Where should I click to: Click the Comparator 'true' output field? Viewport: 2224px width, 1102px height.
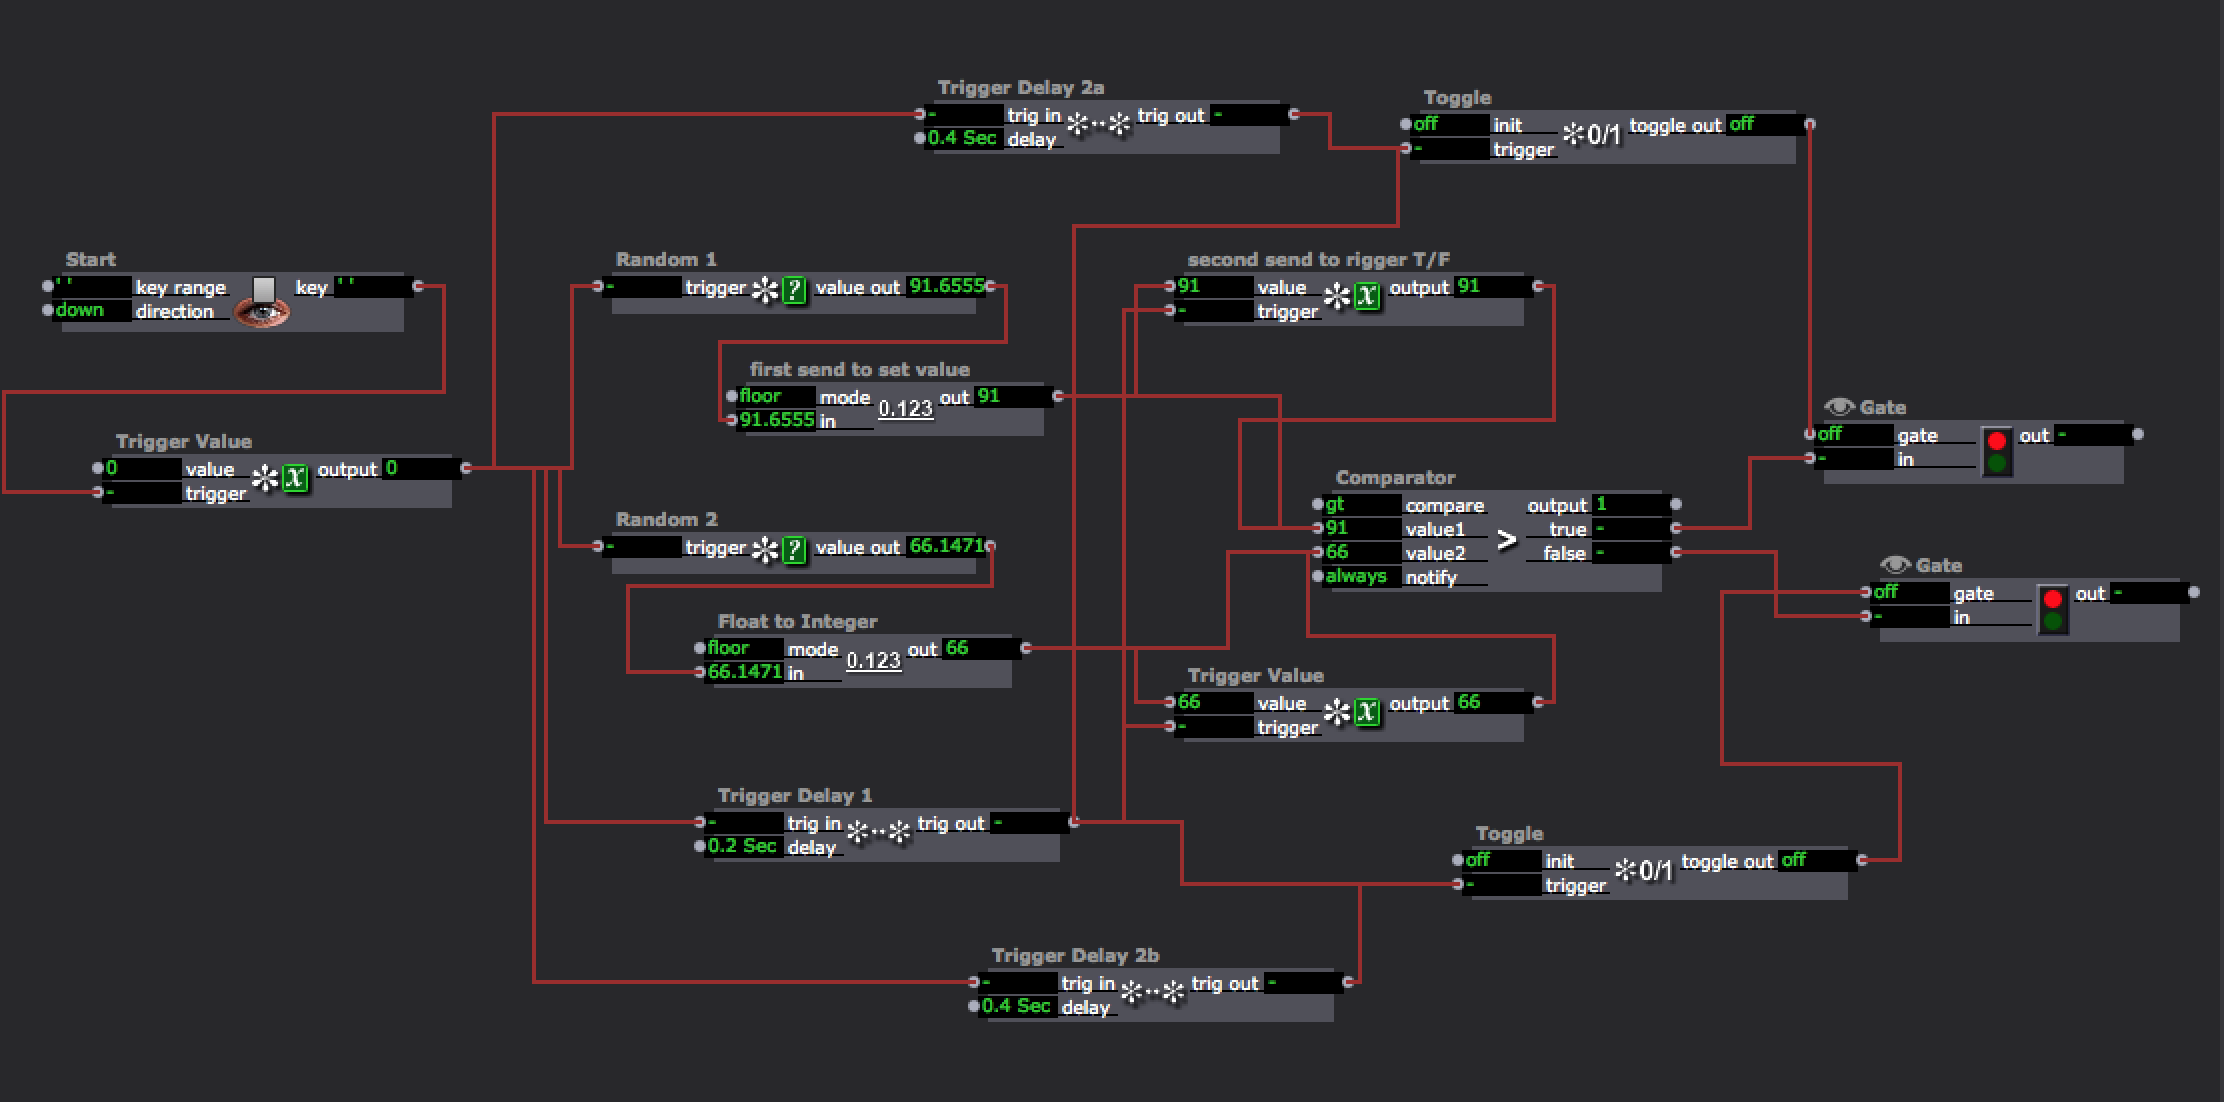pos(1630,529)
